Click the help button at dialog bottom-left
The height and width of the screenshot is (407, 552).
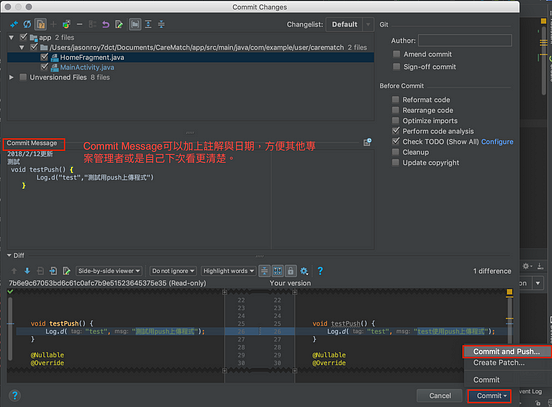(x=15, y=396)
